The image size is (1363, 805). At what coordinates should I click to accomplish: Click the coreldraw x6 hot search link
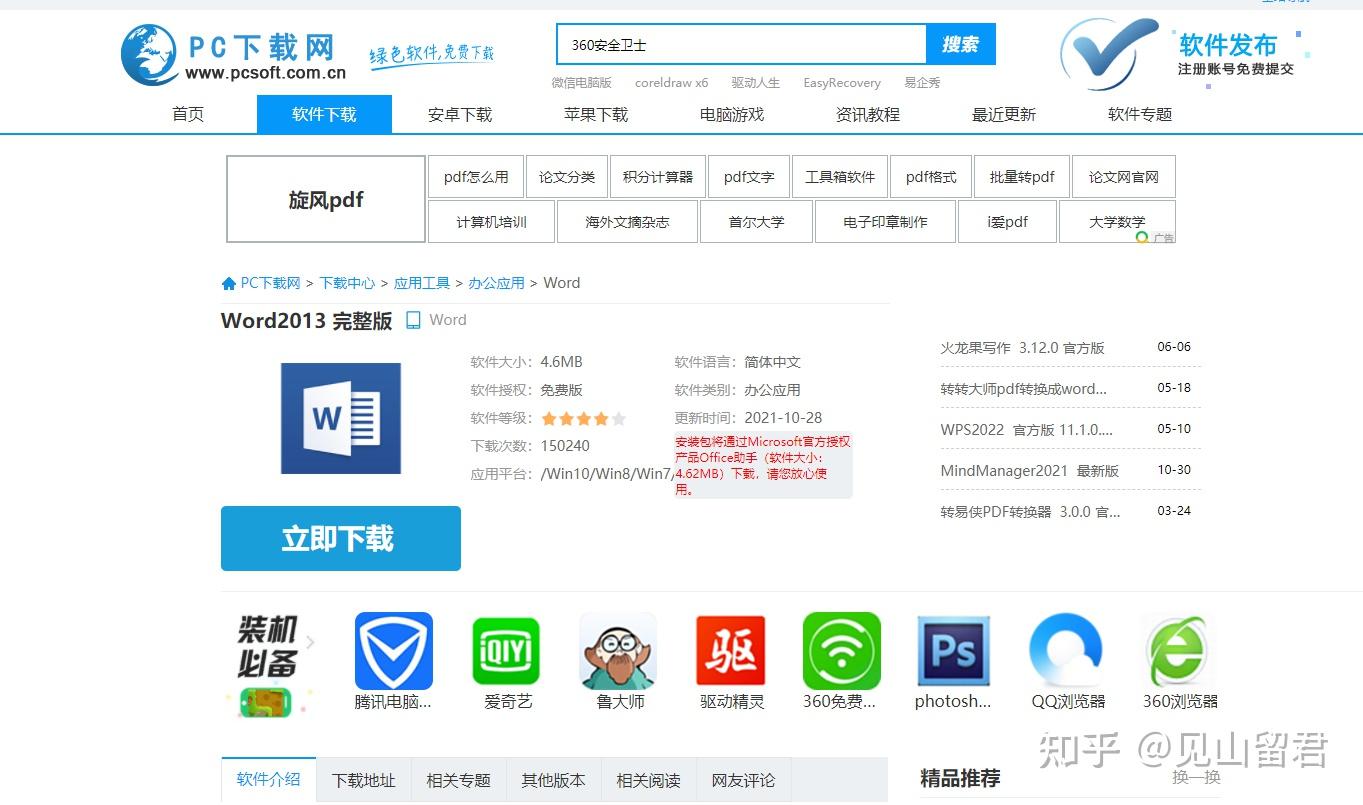(671, 83)
